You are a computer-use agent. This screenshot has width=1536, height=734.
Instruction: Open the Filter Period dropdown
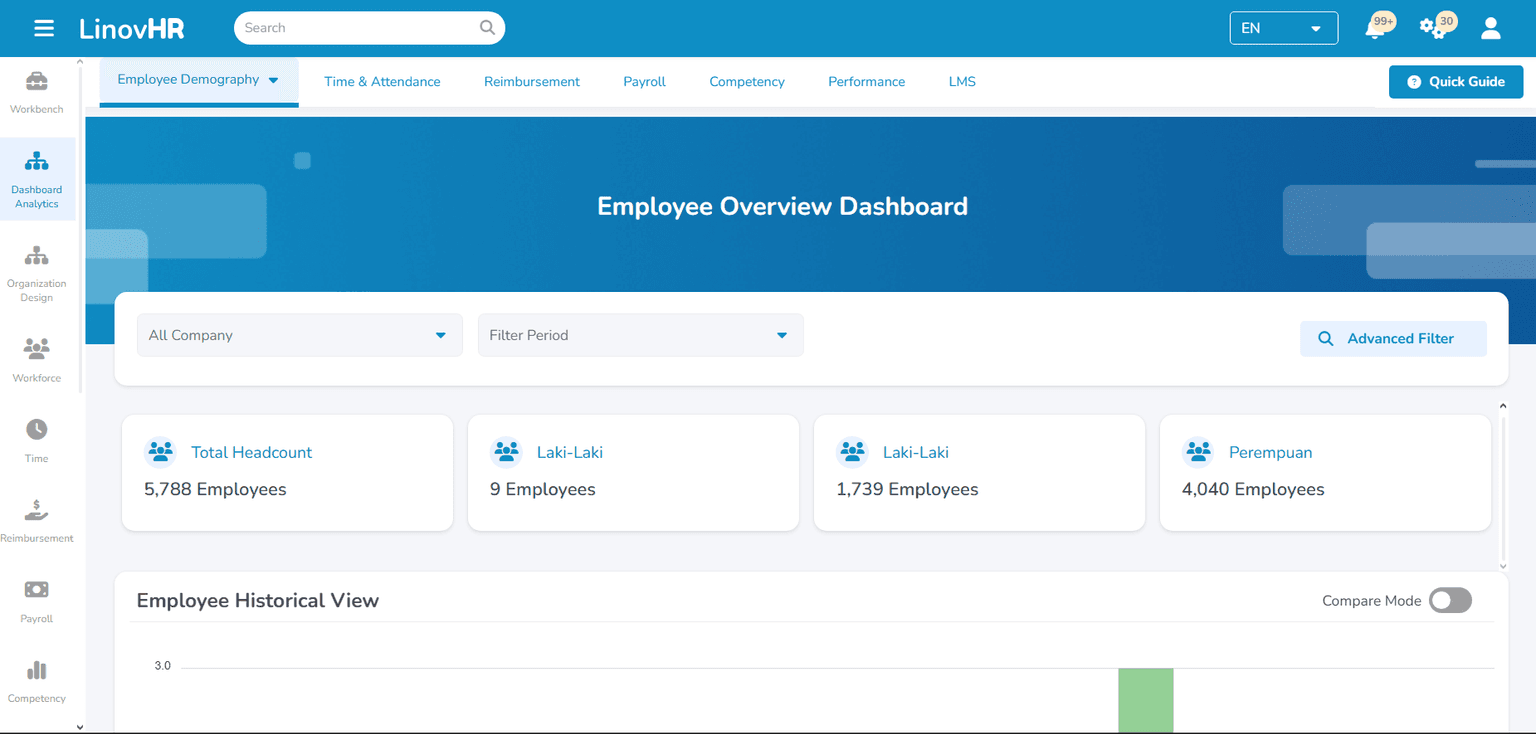click(x=641, y=335)
